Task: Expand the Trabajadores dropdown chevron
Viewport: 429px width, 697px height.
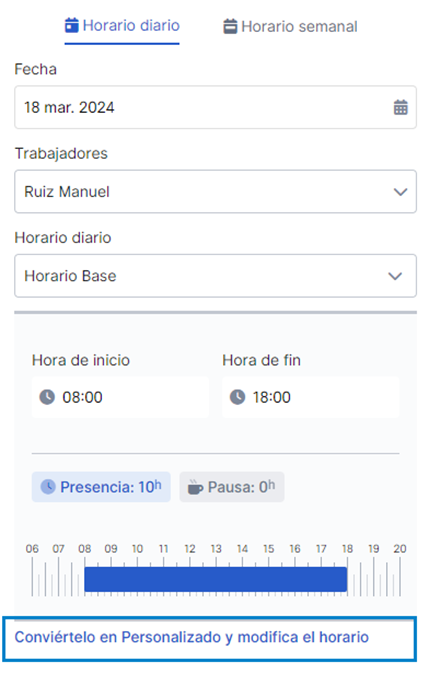Action: click(400, 192)
